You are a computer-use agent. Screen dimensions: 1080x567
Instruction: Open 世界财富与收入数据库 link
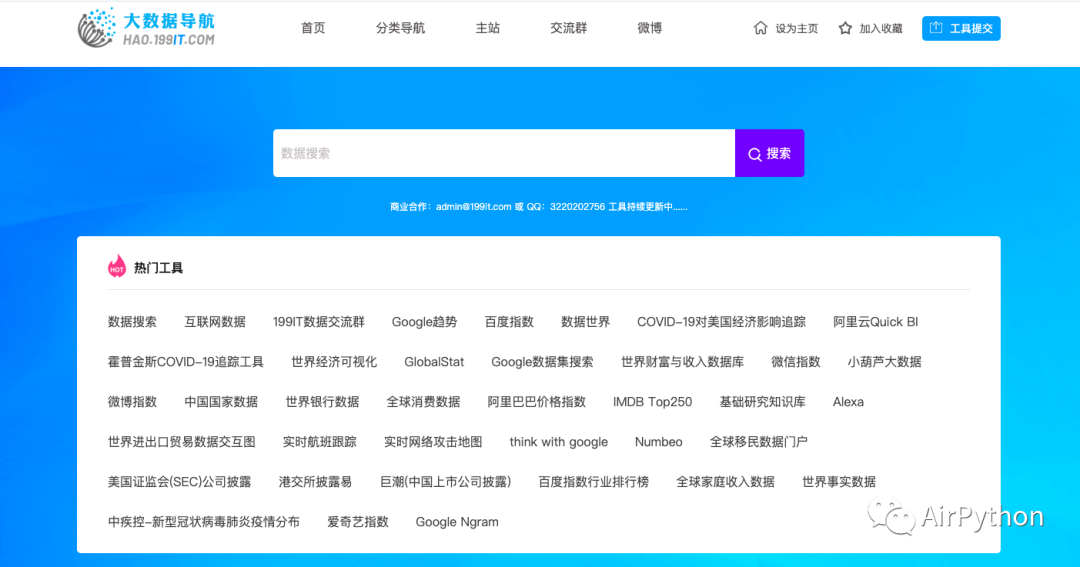[x=683, y=362]
